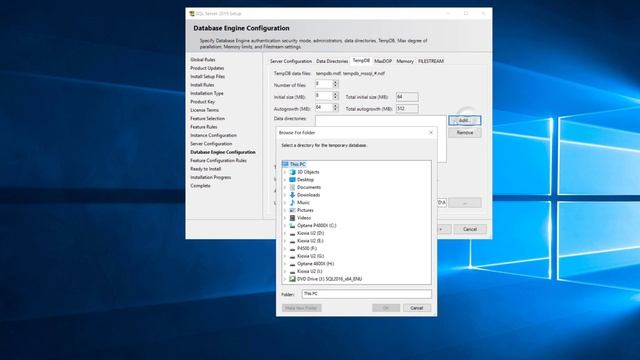Image resolution: width=640 pixels, height=360 pixels.
Task: Expand the DVD Drive SQL2016_x64_ENU node
Action: pos(285,279)
